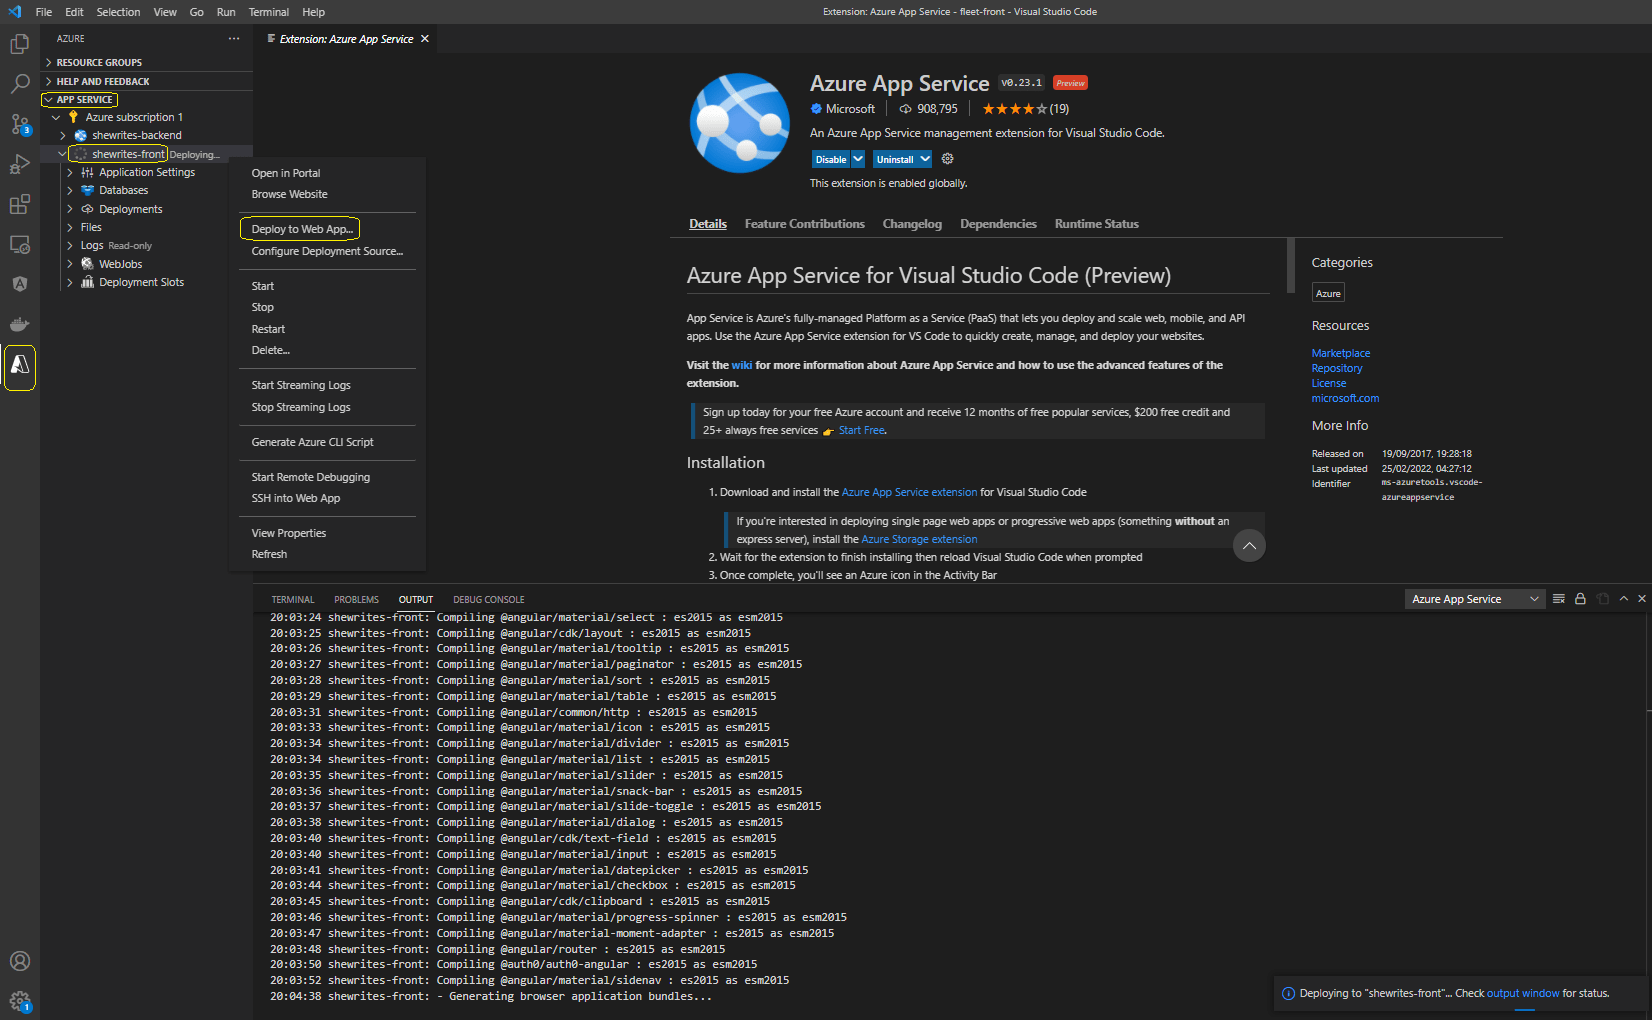This screenshot has height=1020, width=1652.
Task: Follow the output window link in notification
Action: [1523, 993]
